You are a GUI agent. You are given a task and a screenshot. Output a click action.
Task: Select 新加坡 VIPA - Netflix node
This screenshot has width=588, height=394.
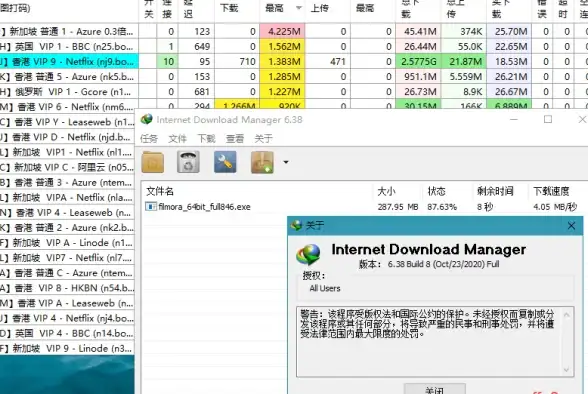pyautogui.click(x=67, y=197)
